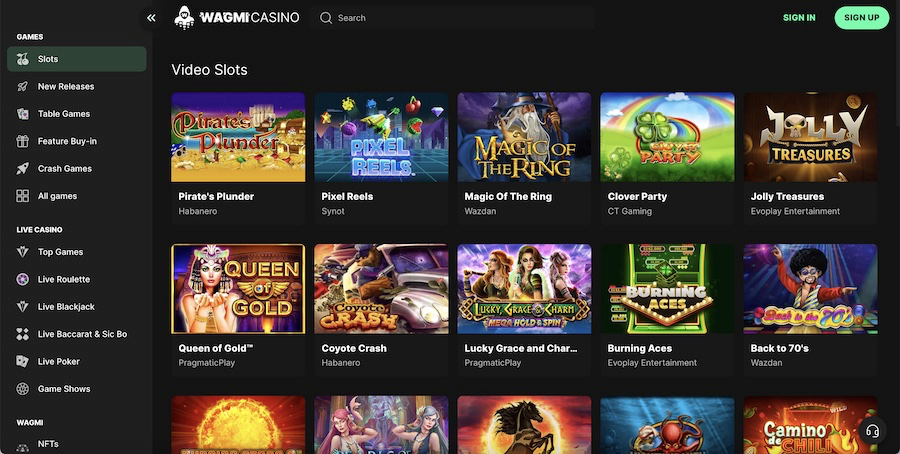This screenshot has height=454, width=900.
Task: Open live support headset chat button
Action: (x=872, y=432)
